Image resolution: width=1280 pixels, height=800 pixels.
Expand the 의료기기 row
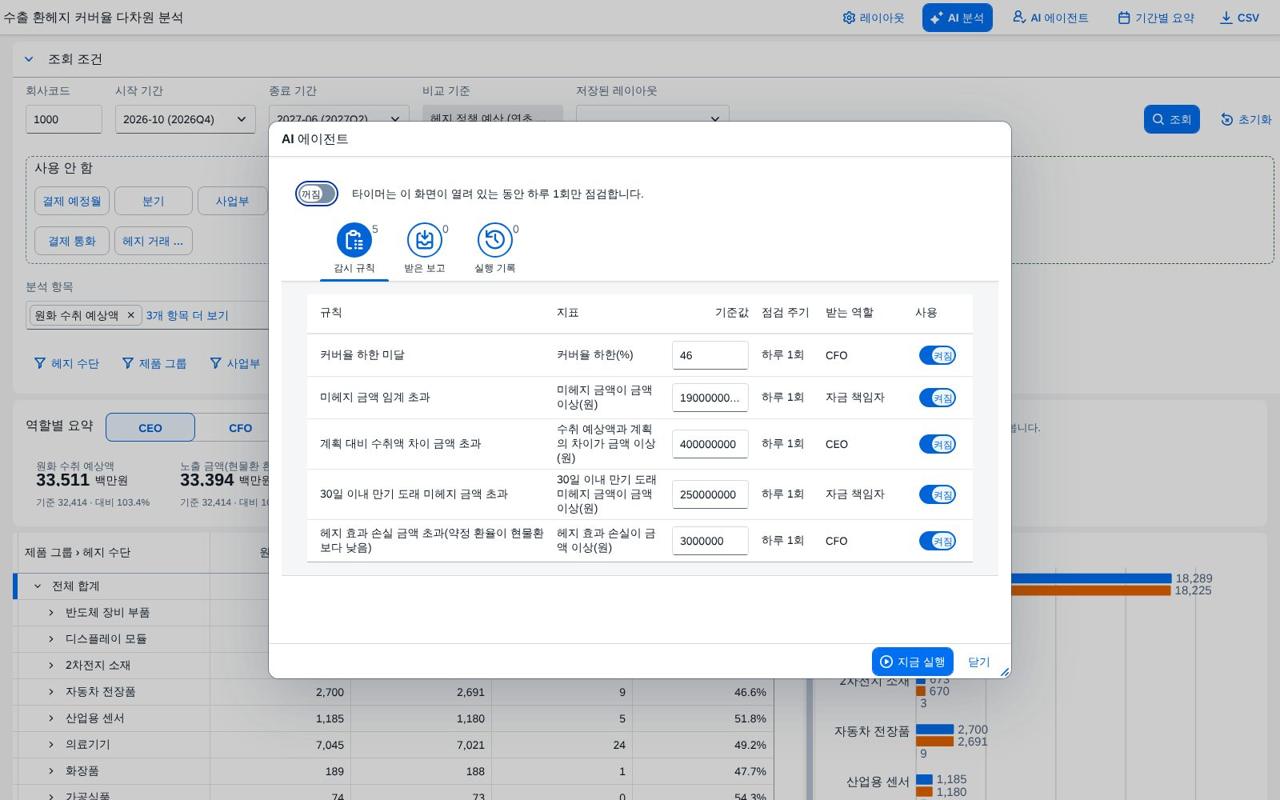pos(51,745)
